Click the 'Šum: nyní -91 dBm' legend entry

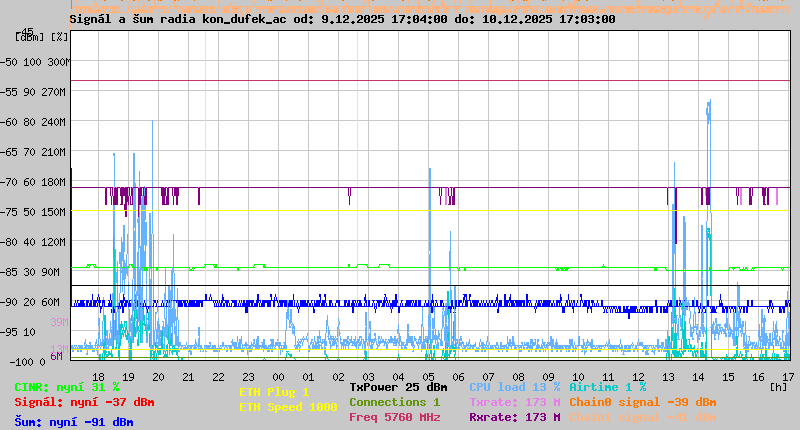pyautogui.click(x=73, y=422)
